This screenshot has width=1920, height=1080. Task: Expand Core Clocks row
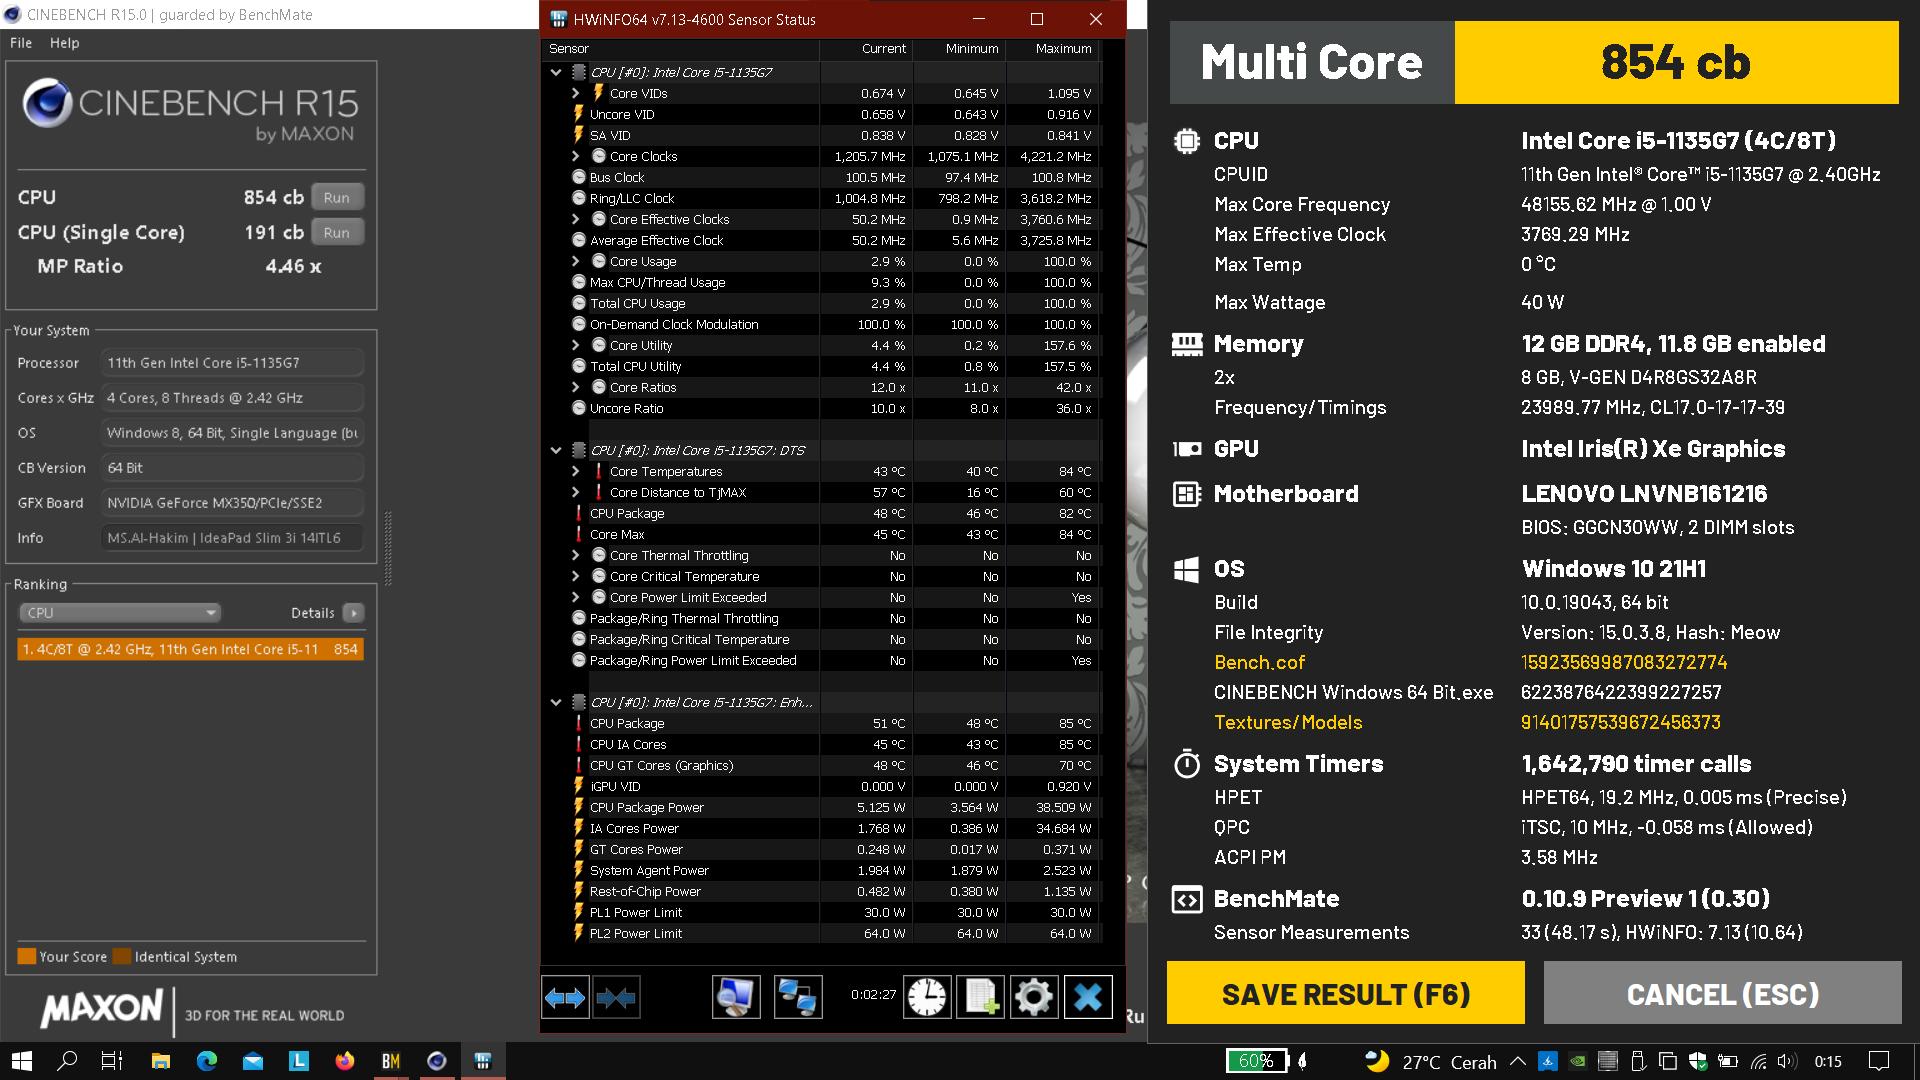[576, 156]
